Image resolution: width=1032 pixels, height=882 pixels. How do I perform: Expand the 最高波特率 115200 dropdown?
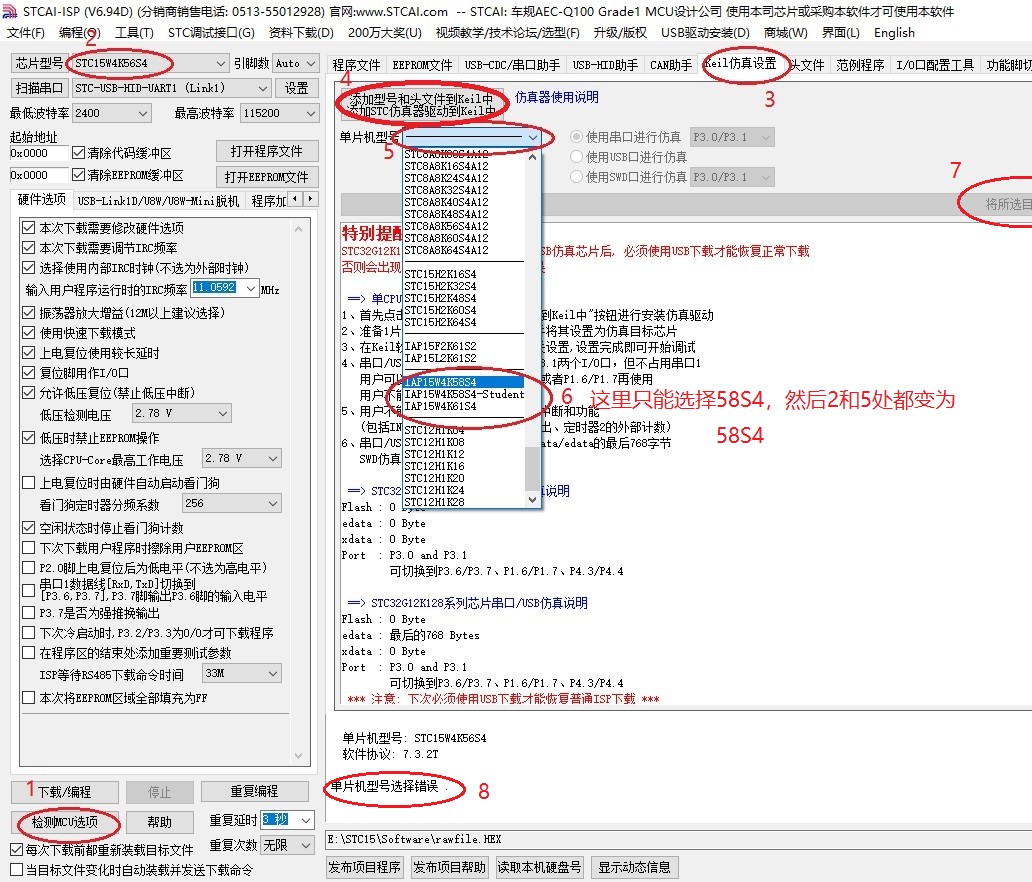pos(311,113)
